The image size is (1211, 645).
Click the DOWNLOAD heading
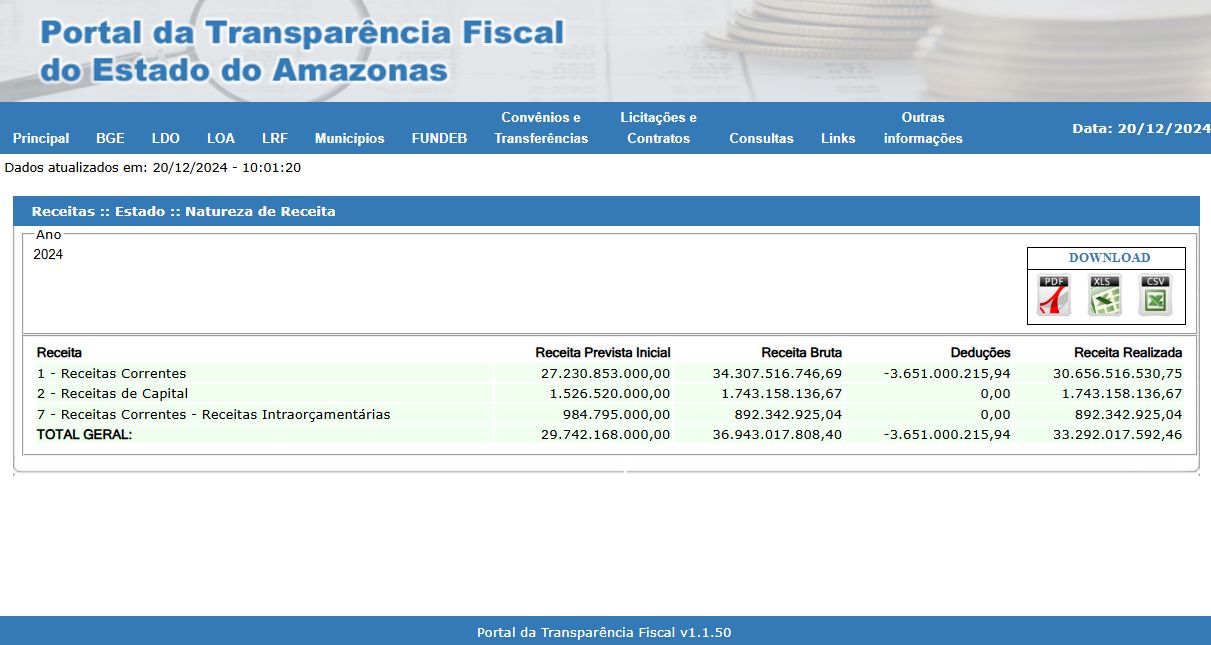click(x=1109, y=258)
